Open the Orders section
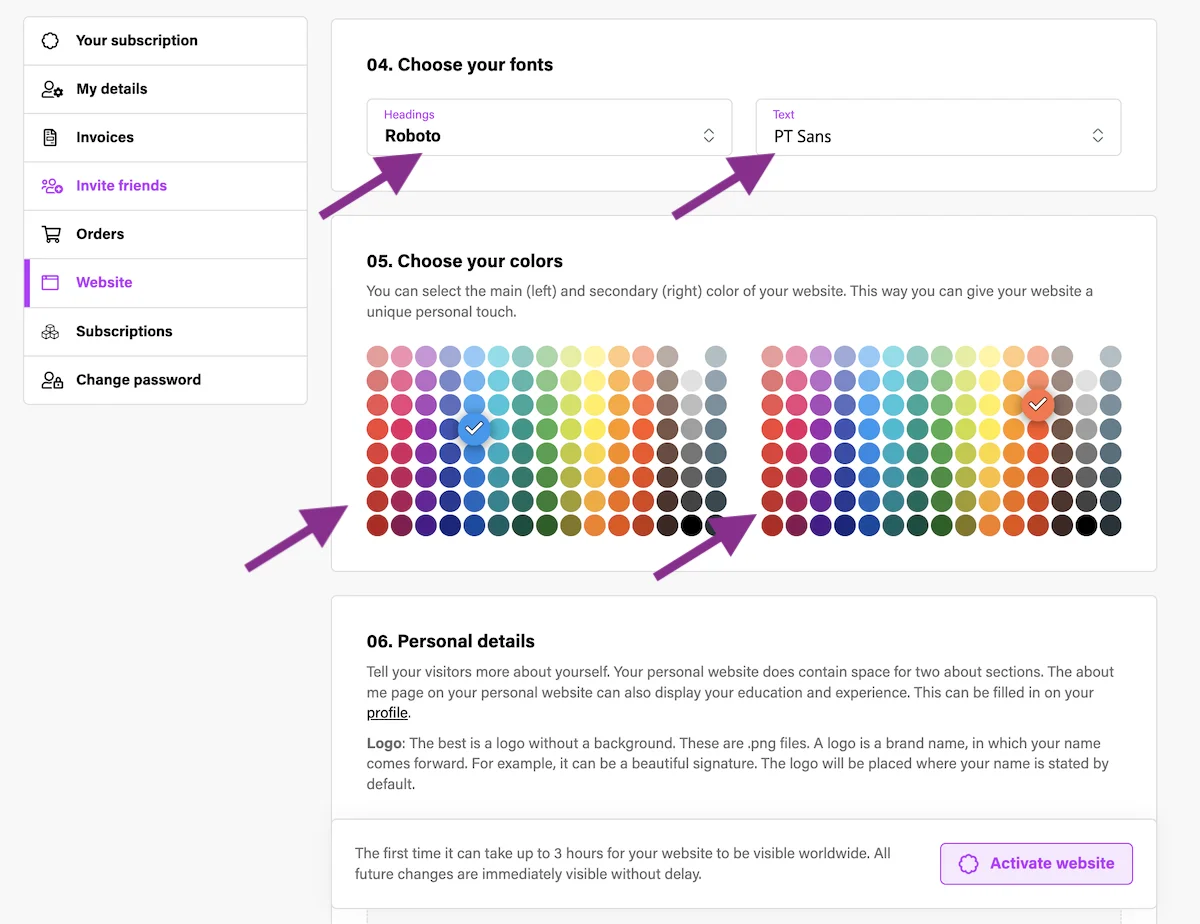 165,234
